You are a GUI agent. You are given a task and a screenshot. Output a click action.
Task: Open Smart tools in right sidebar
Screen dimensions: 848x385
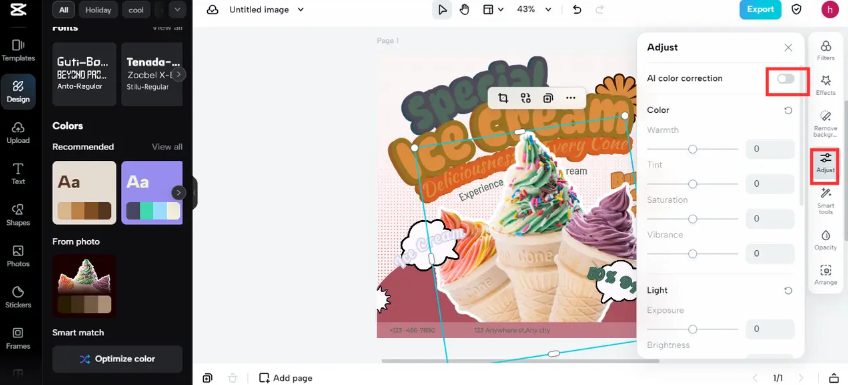click(x=825, y=201)
